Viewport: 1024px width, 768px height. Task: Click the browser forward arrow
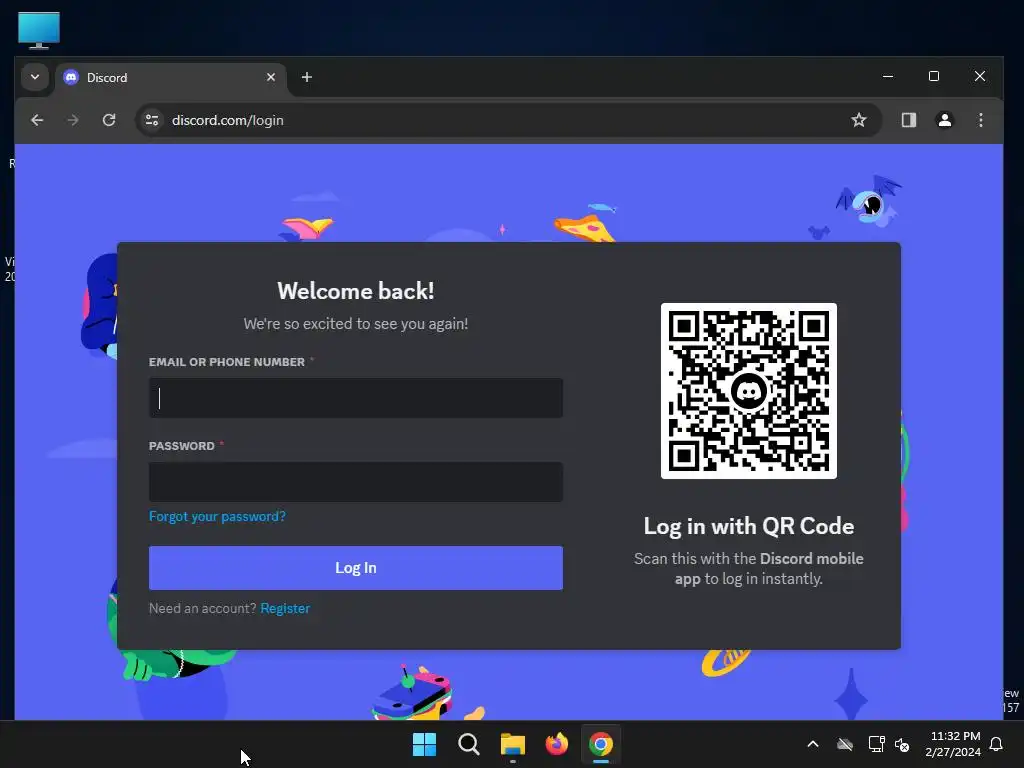tap(73, 120)
